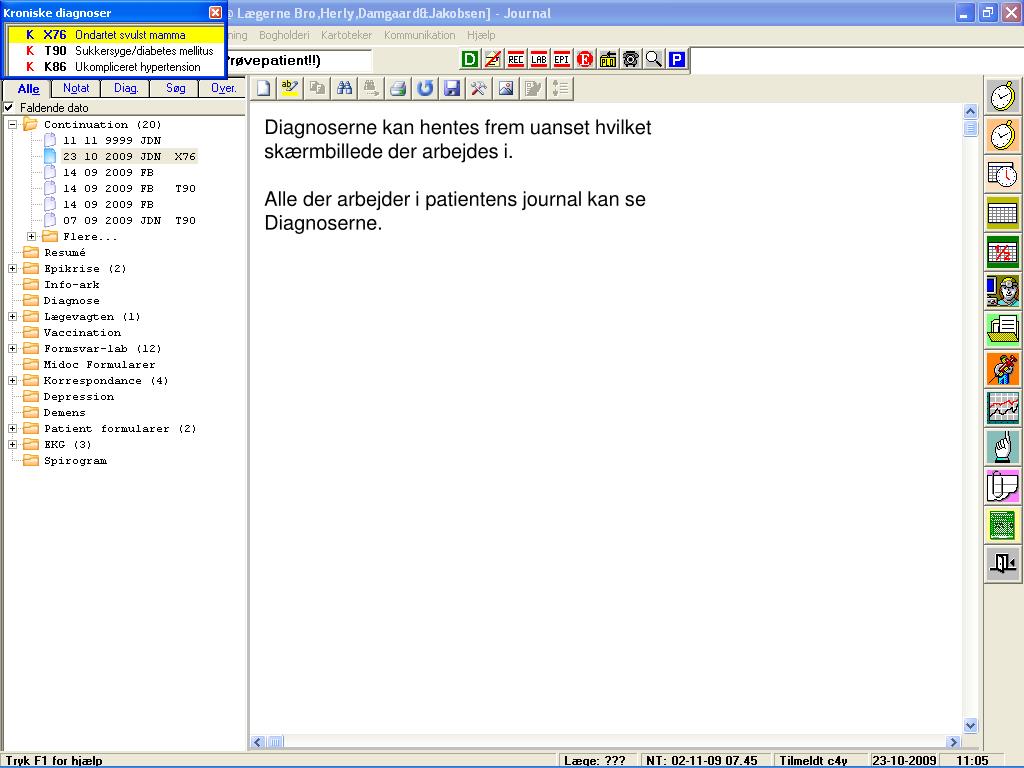
Task: Click the telephone icon in top toolbar
Action: (x=631, y=59)
